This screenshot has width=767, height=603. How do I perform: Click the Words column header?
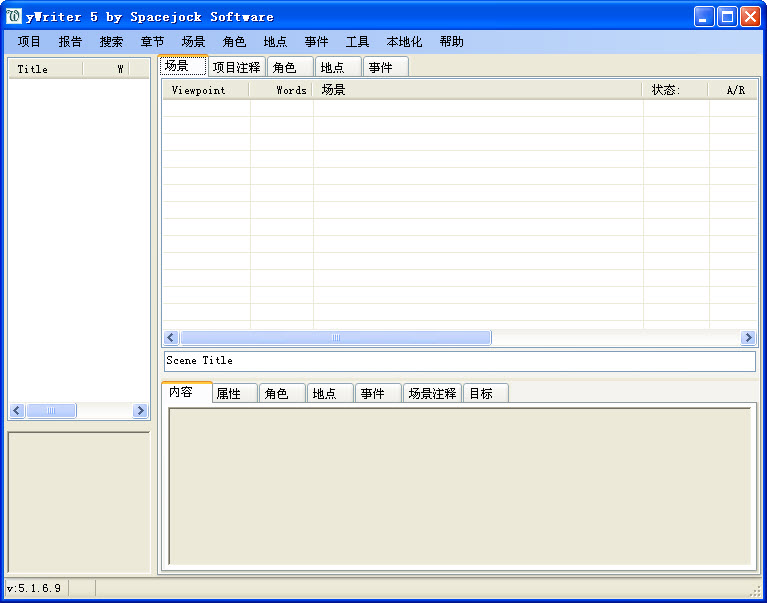point(282,90)
